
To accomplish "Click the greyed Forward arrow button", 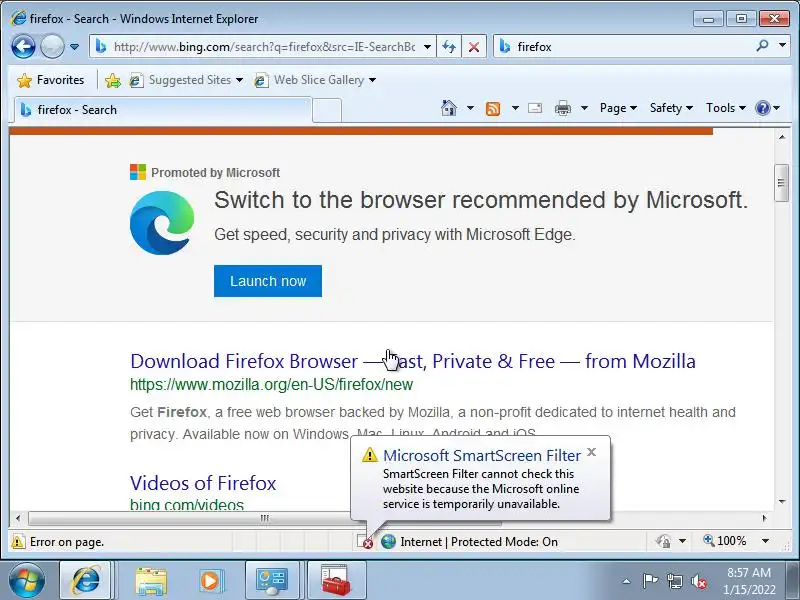I will coord(52,47).
